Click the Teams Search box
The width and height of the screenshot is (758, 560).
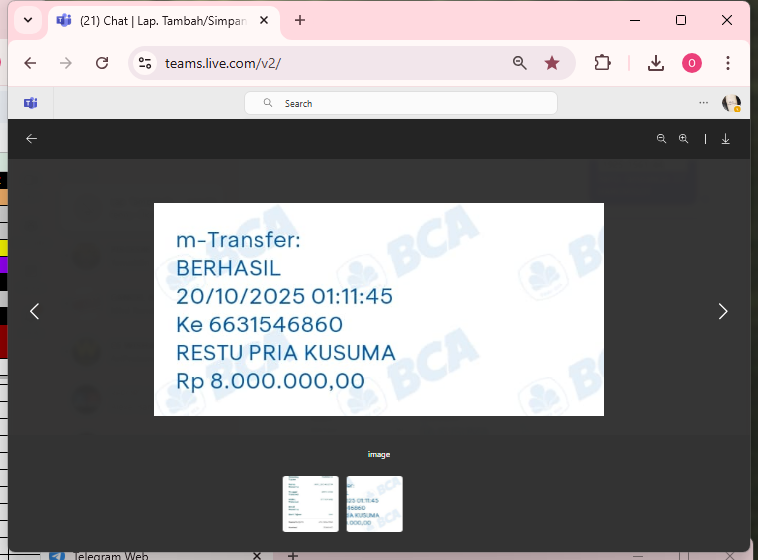click(401, 103)
